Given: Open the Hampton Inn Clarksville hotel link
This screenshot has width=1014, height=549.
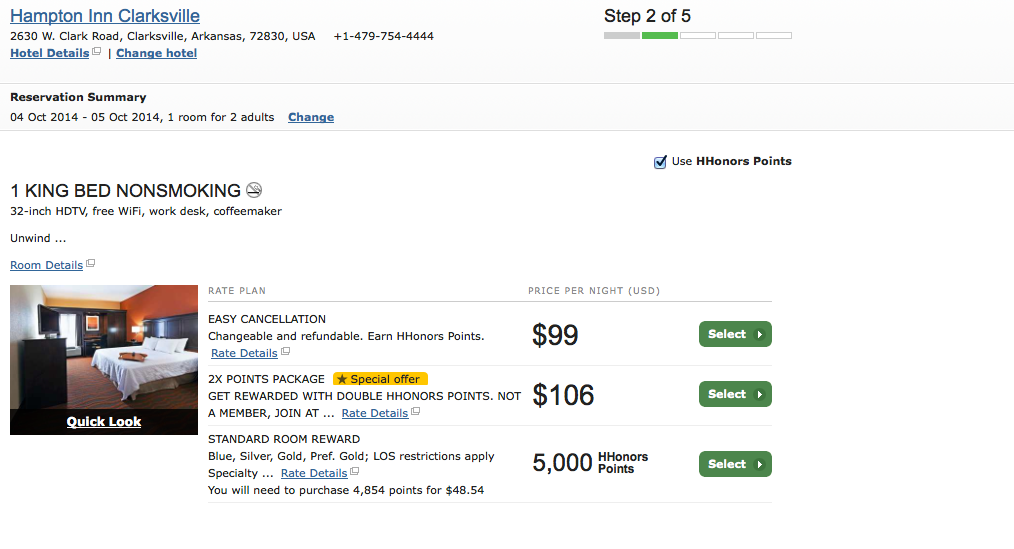Looking at the screenshot, I should [x=105, y=16].
